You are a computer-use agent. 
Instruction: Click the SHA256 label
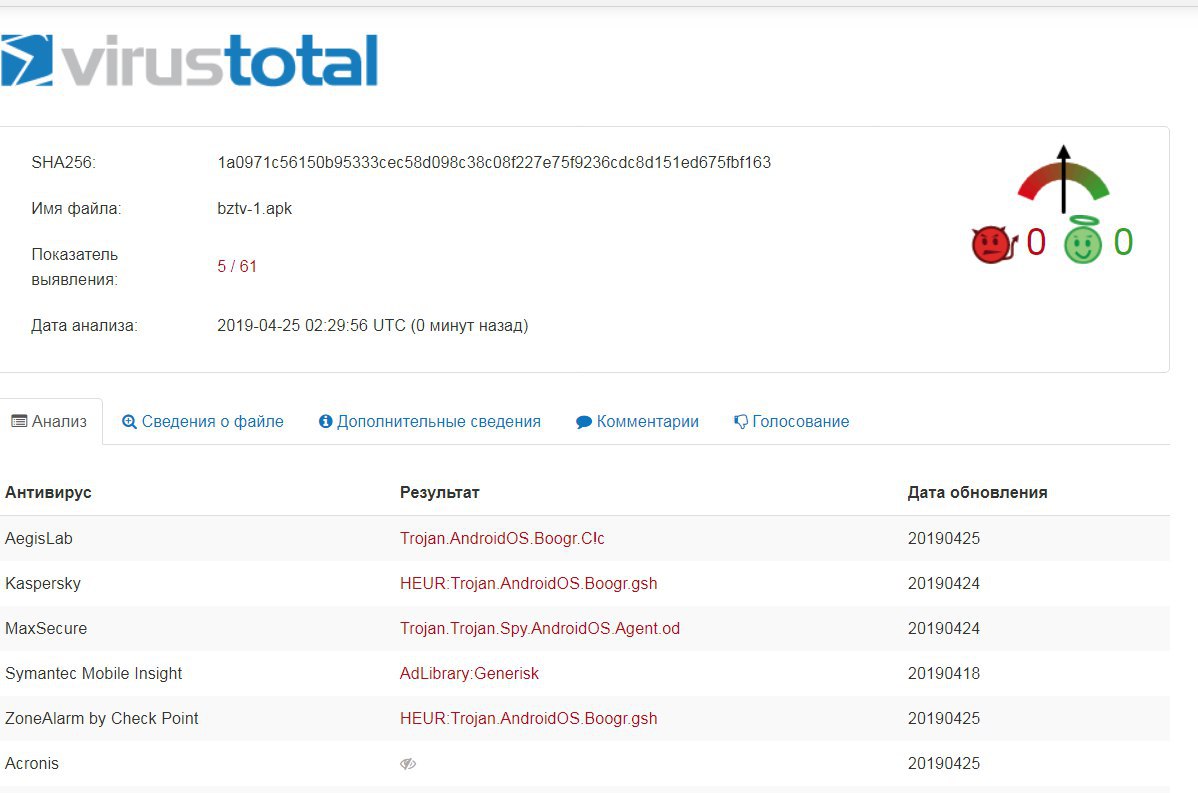click(63, 162)
